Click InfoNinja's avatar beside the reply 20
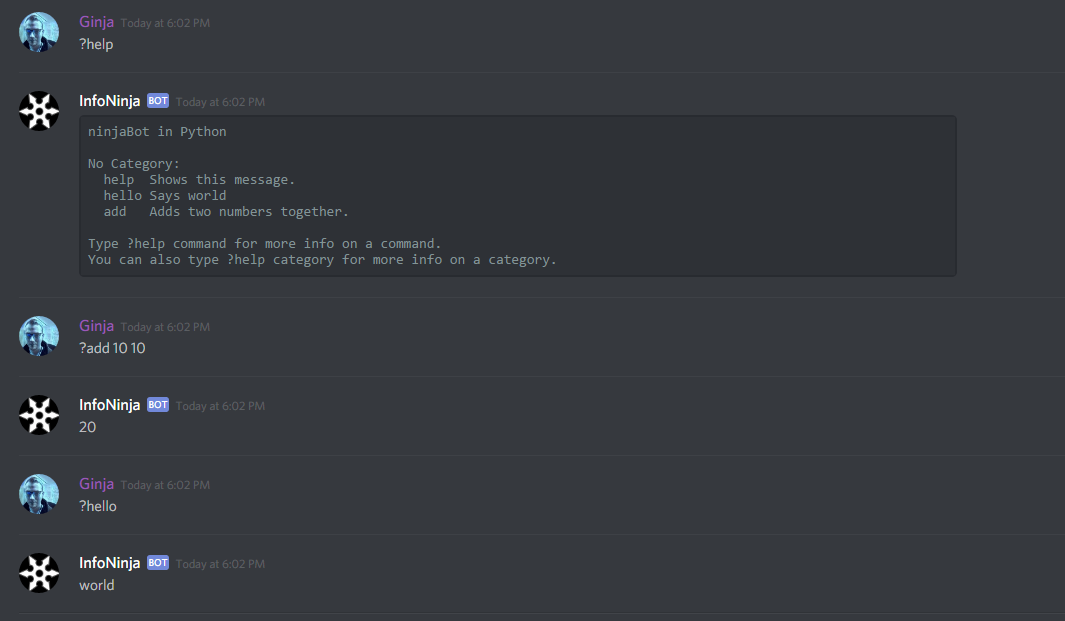 tap(39, 415)
